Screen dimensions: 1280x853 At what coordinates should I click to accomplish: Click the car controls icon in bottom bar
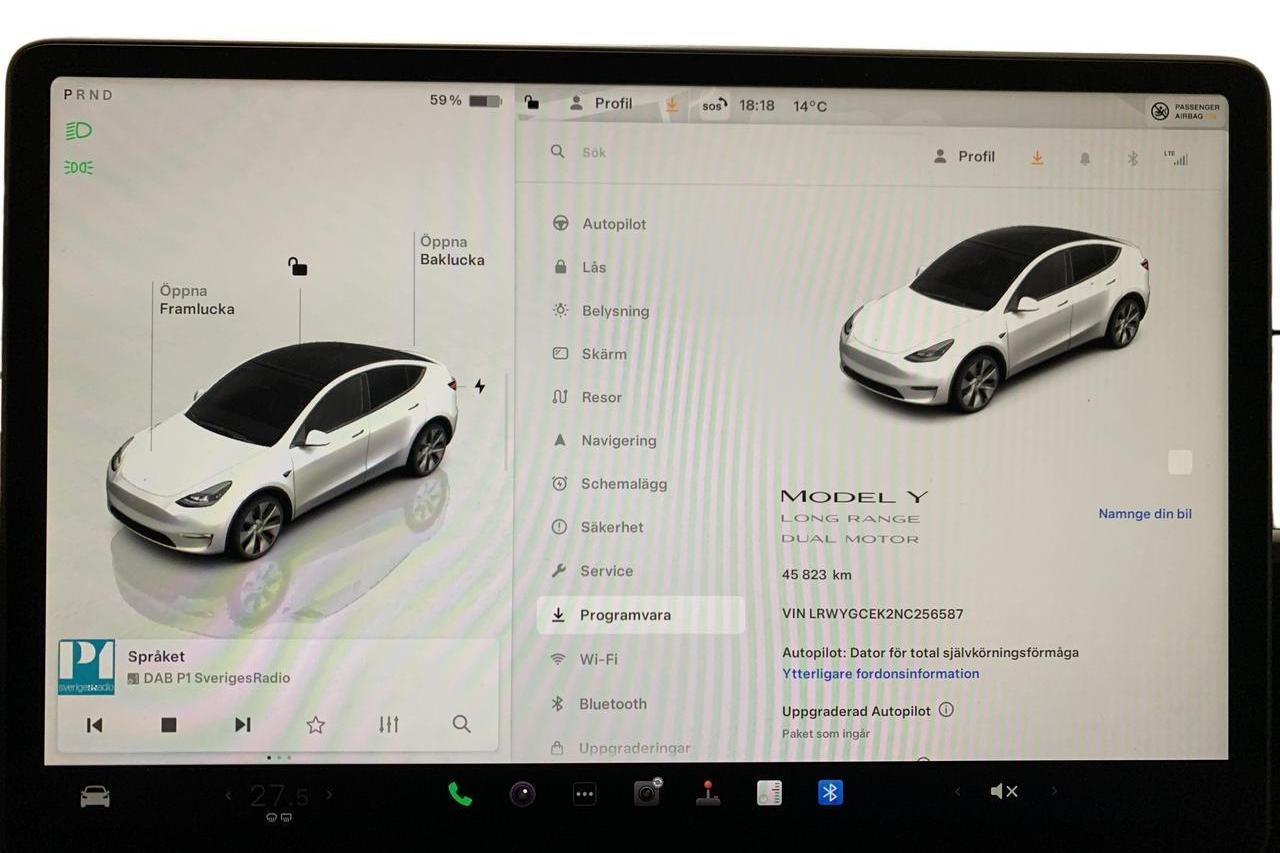click(95, 796)
